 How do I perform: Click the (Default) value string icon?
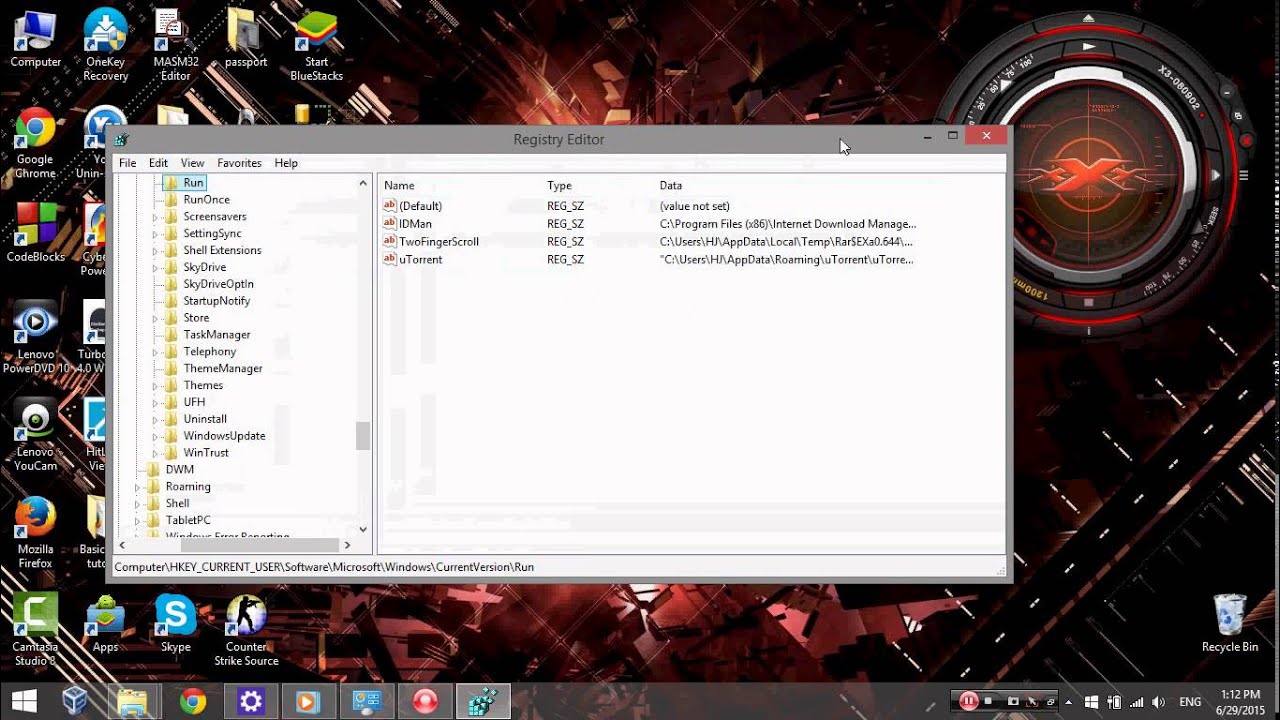pyautogui.click(x=390, y=206)
